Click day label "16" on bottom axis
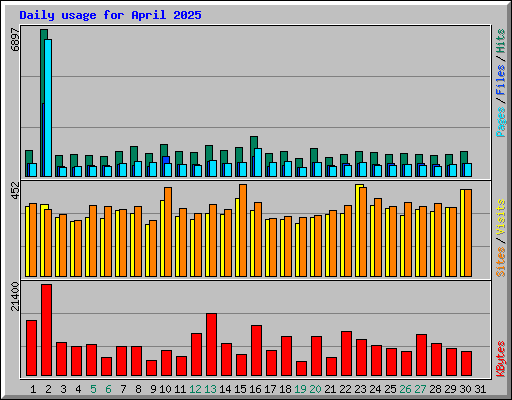Screen dimensions: 512x400 (255, 389)
